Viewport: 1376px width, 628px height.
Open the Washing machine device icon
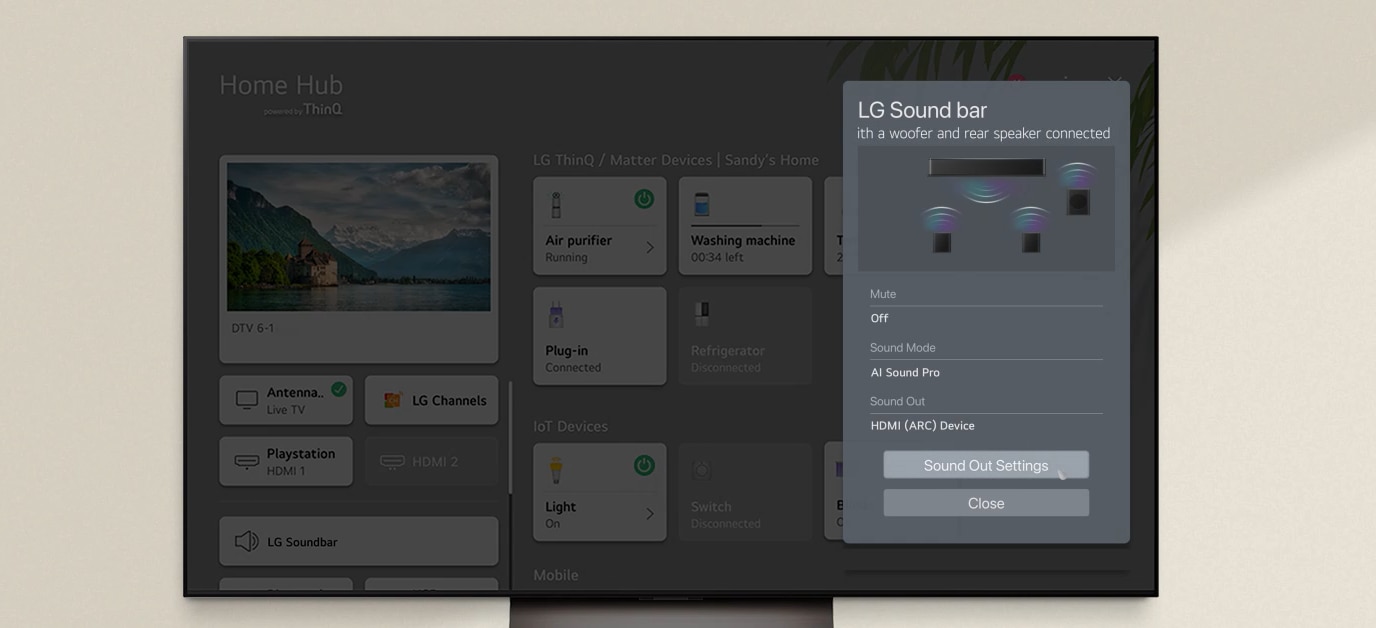pyautogui.click(x=702, y=205)
